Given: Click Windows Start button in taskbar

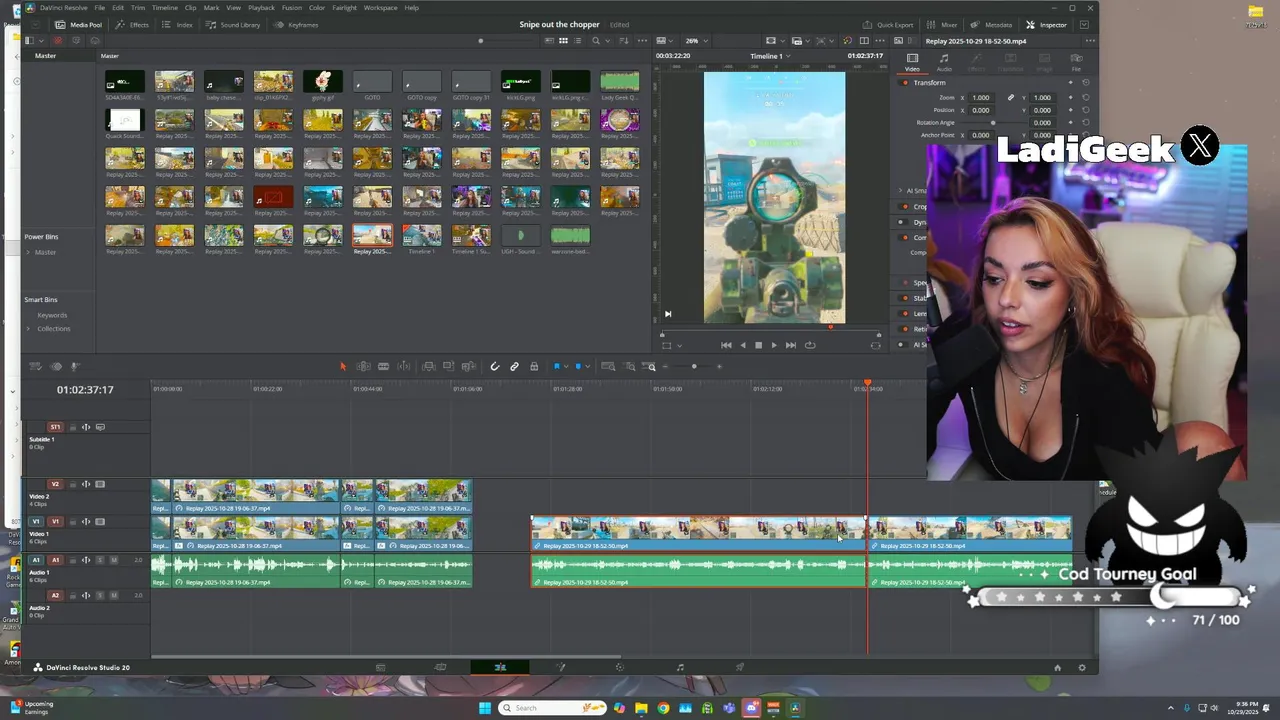Looking at the screenshot, I should tap(485, 708).
